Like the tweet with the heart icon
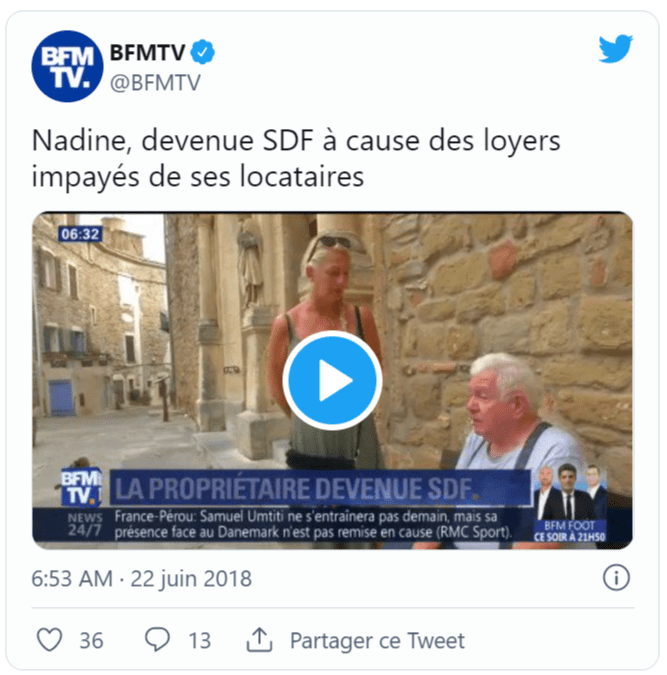Image resolution: width=667 pixels, height=675 pixels. point(50,639)
